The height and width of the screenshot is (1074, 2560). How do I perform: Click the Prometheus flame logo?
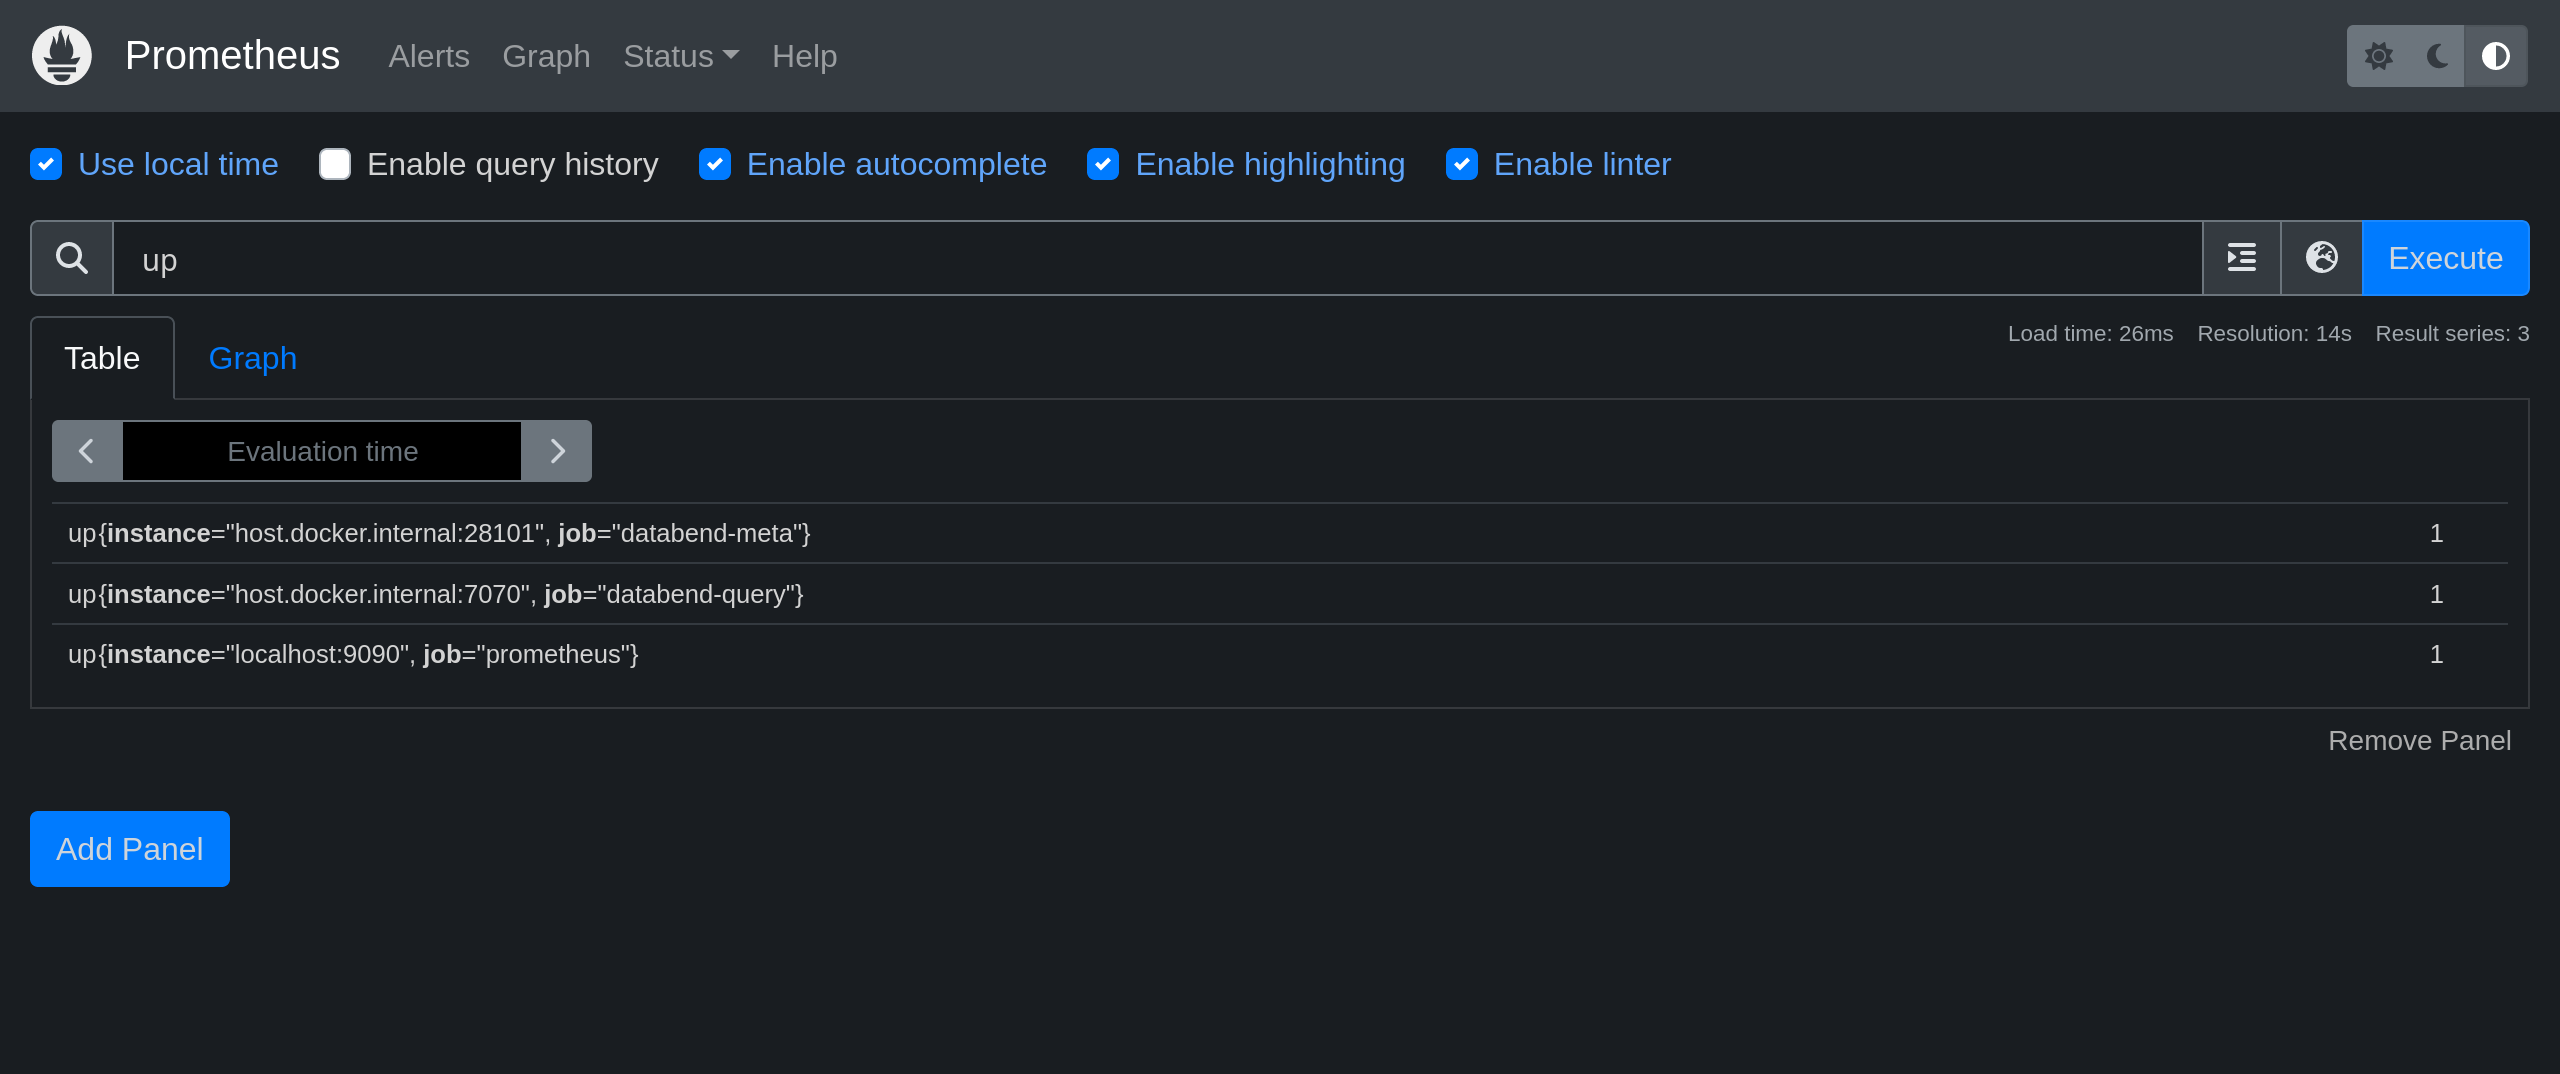62,56
